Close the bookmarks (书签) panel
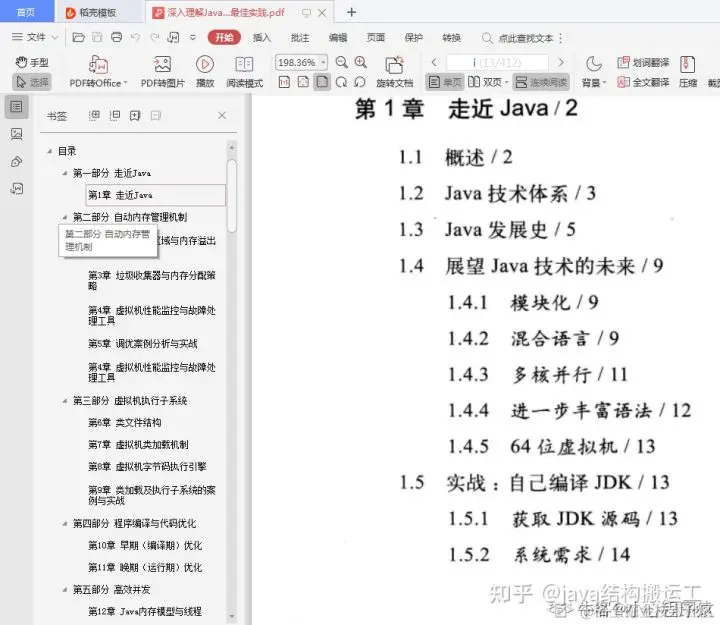The width and height of the screenshot is (720, 625). [x=222, y=115]
